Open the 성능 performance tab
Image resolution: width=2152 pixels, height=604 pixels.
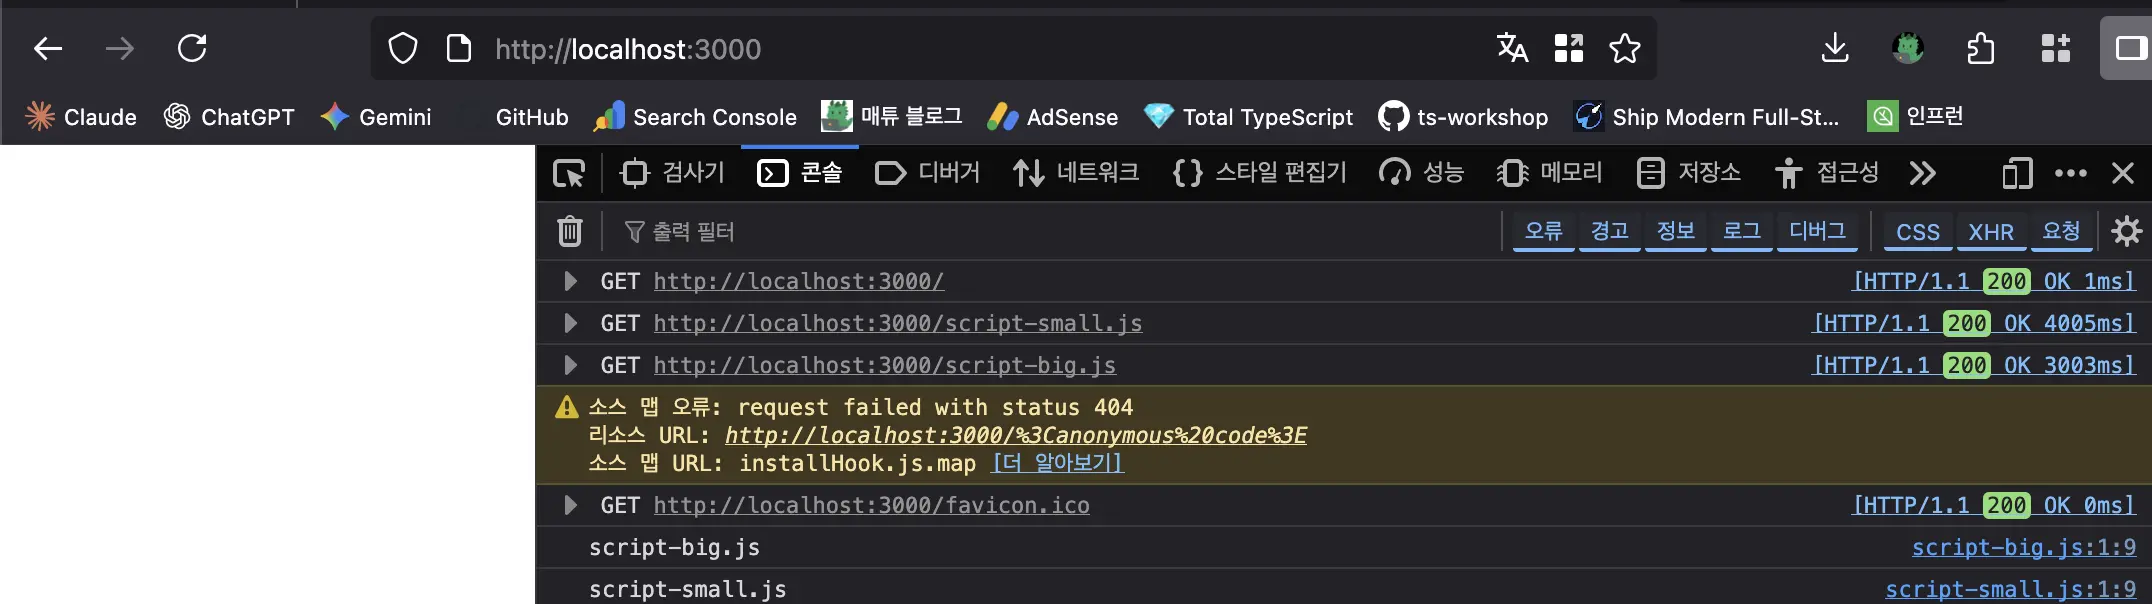1421,173
